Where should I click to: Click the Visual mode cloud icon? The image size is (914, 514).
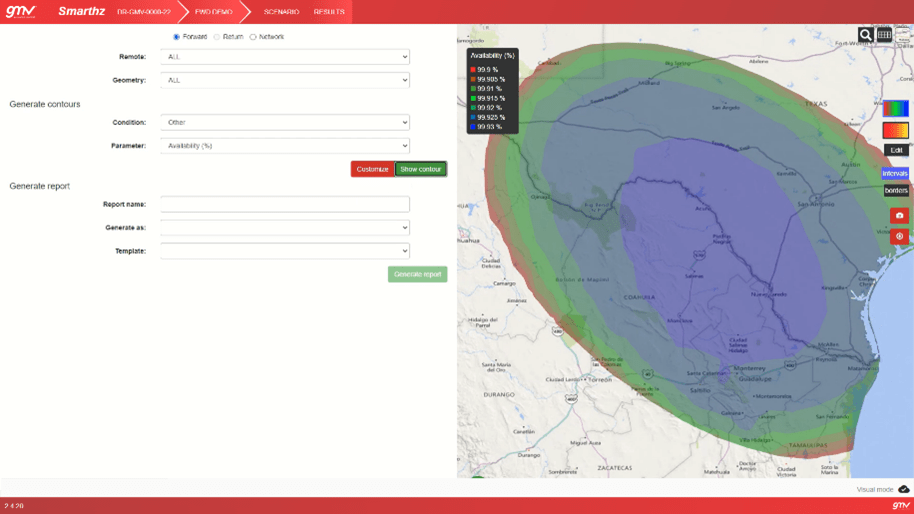pos(904,490)
